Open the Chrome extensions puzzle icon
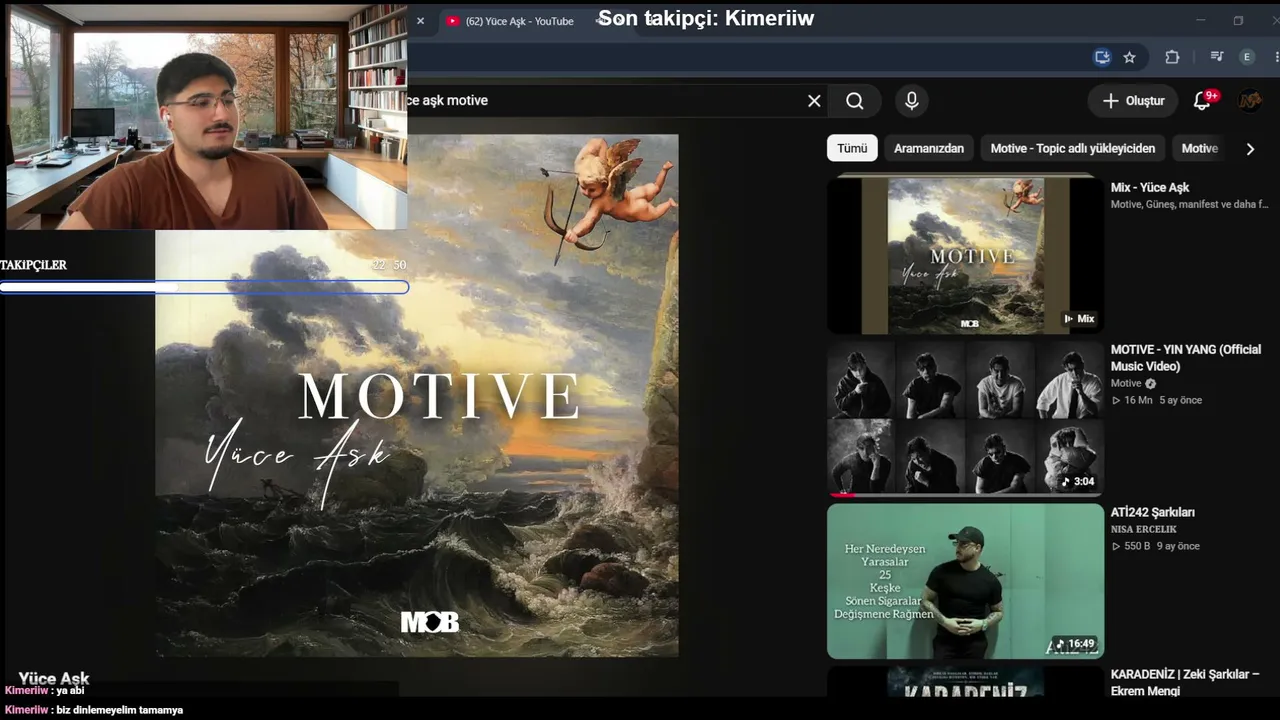Screen dimensions: 1280x720 1173,57
